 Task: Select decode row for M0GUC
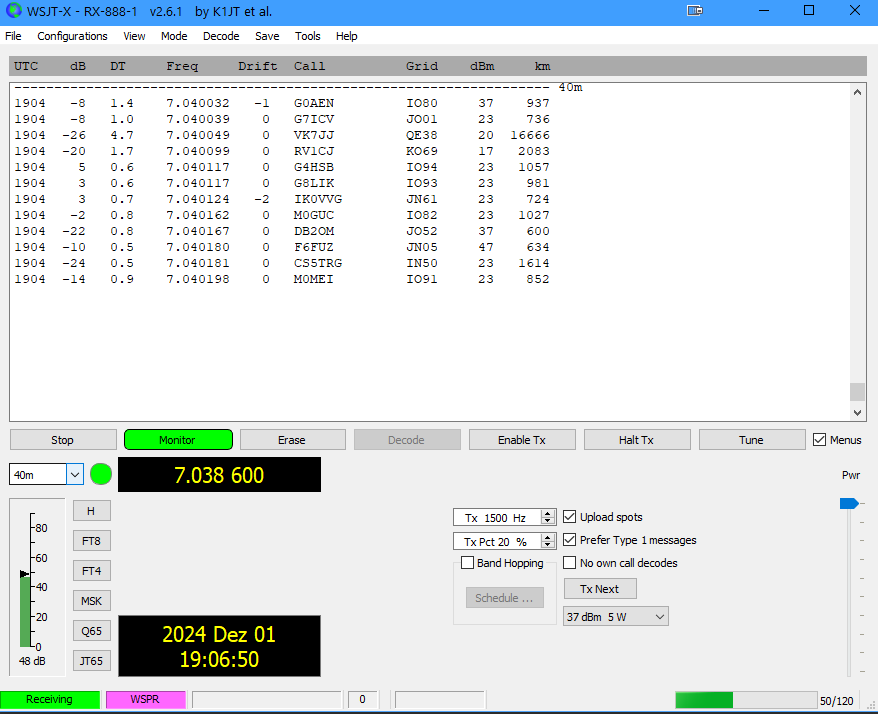coord(282,215)
